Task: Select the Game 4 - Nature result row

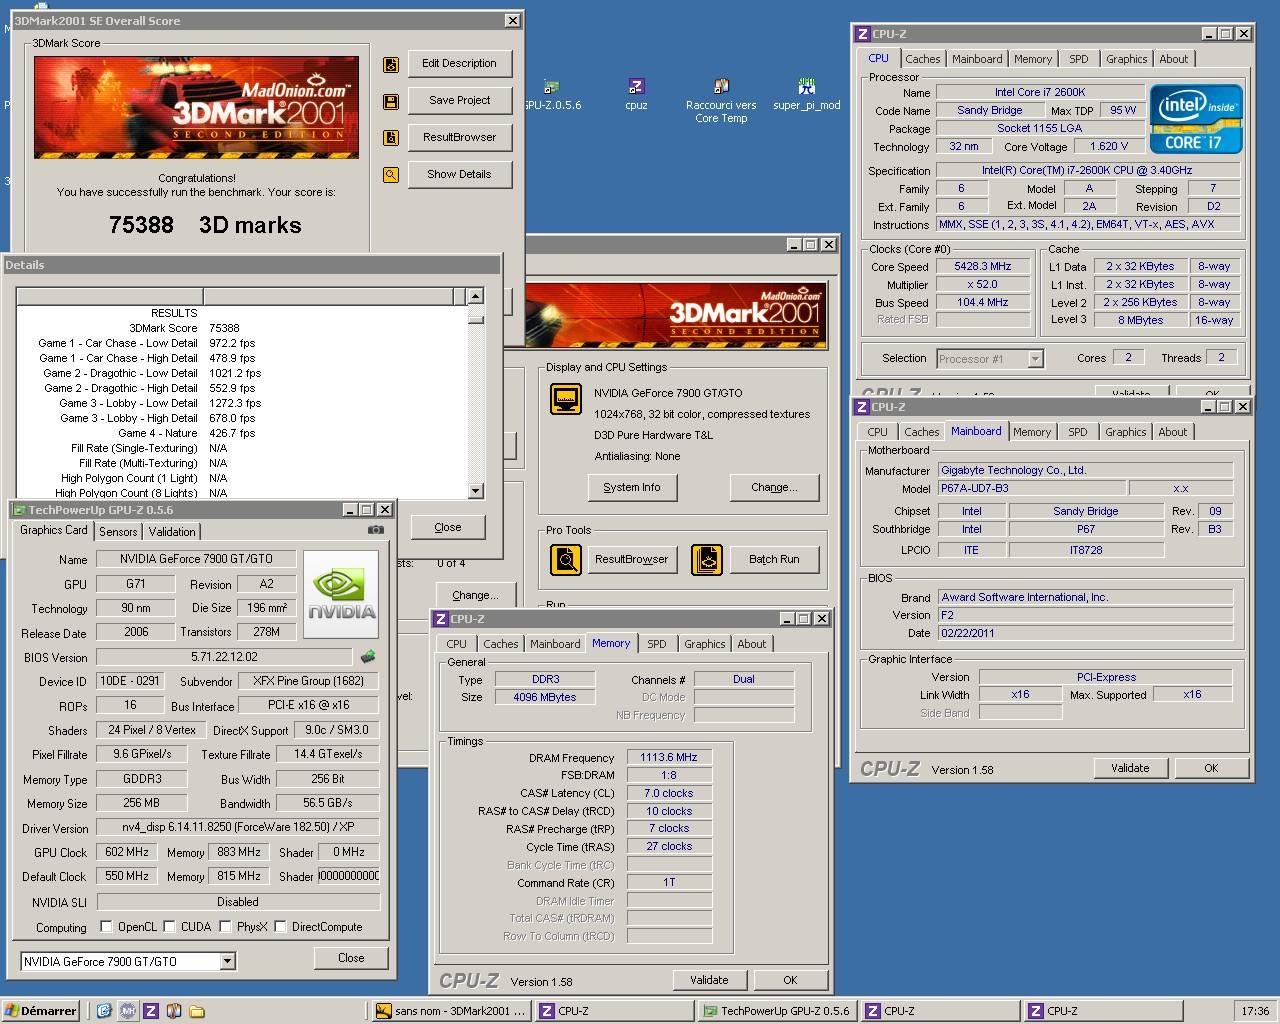Action: point(240,433)
